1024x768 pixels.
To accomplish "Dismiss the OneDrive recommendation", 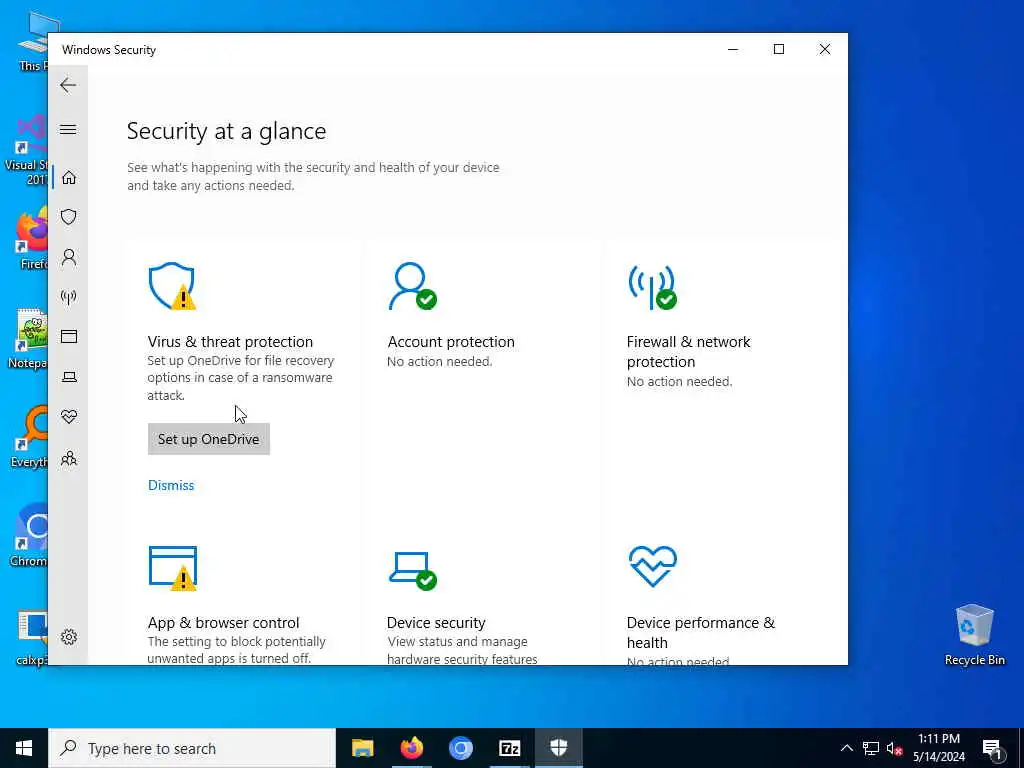I will 171,485.
